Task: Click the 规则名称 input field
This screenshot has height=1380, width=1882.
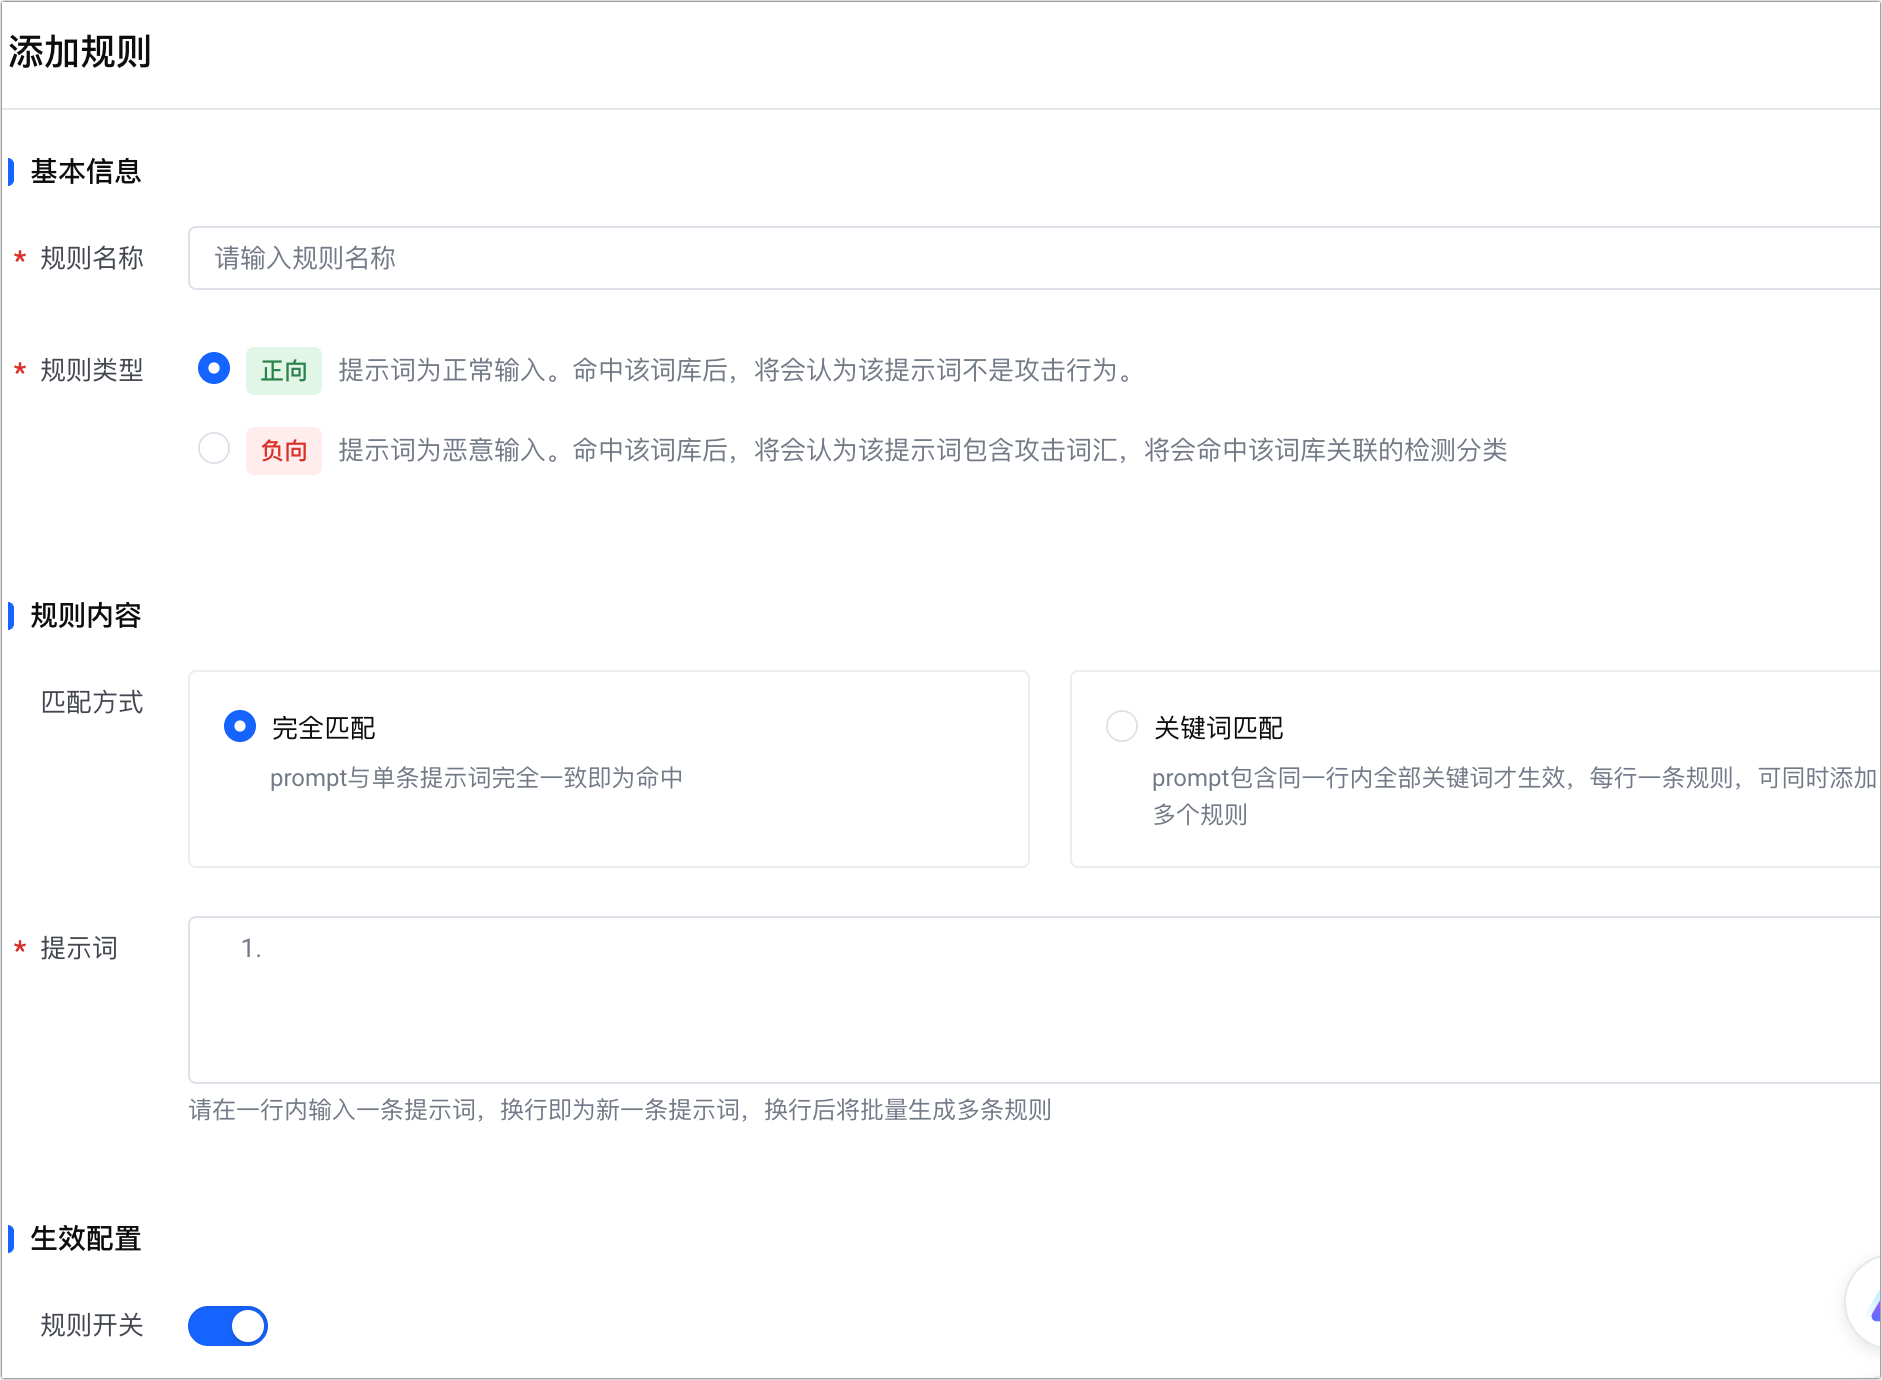Action: coord(1035,258)
